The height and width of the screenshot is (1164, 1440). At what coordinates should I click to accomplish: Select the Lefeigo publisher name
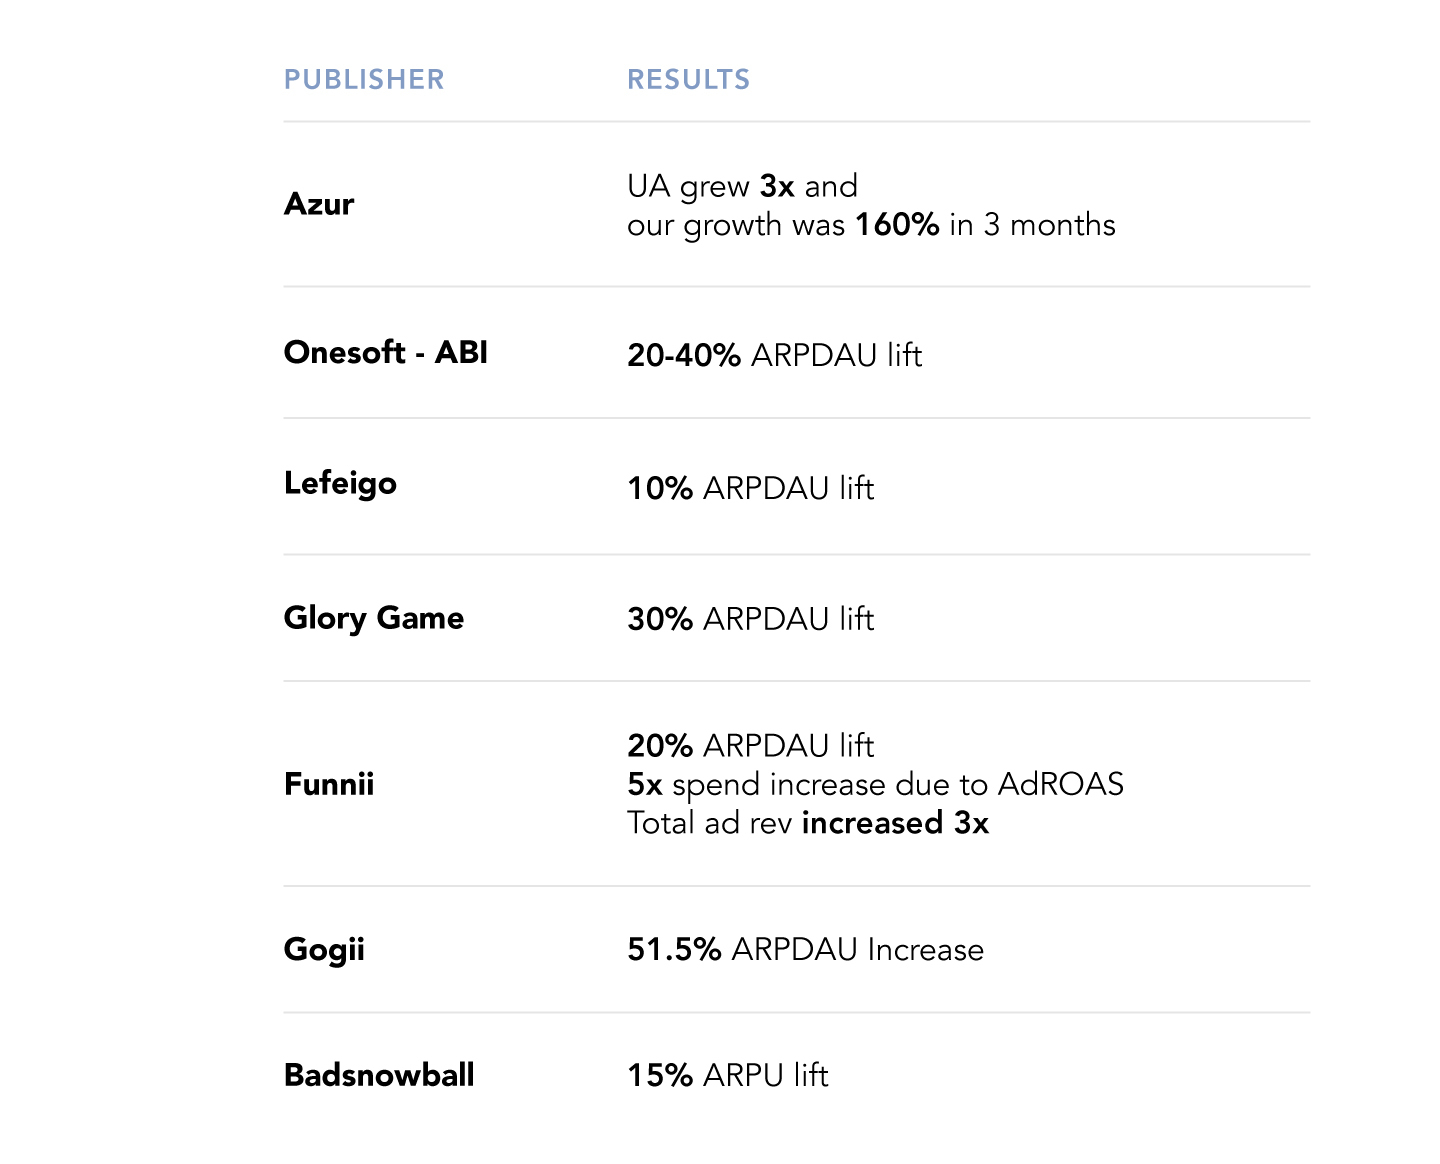[x=340, y=483]
